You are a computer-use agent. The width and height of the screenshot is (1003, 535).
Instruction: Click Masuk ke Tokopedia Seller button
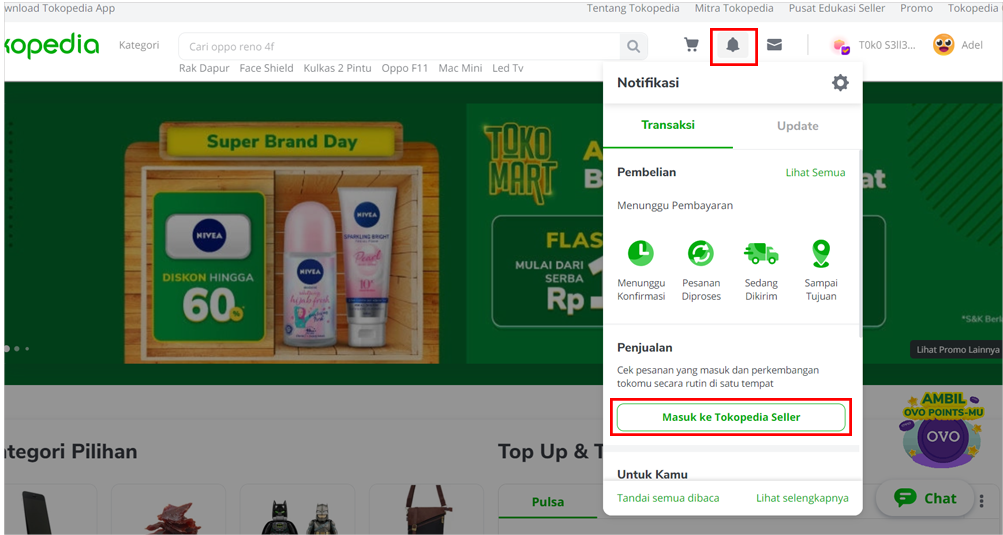pos(731,417)
